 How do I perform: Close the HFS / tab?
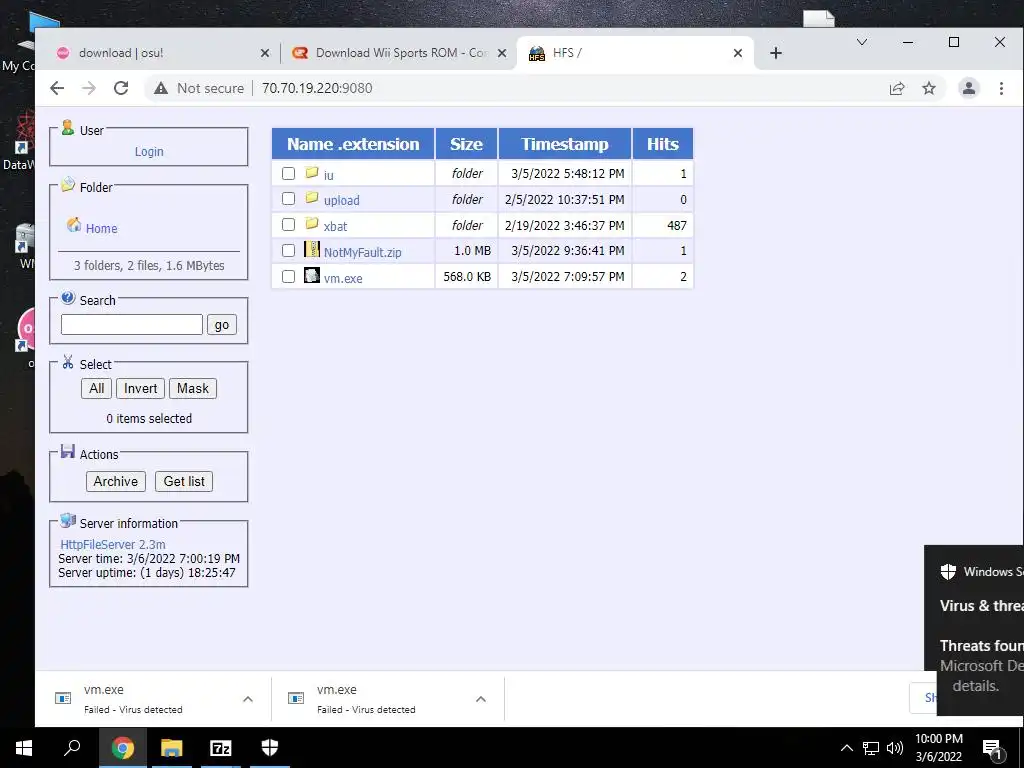pyautogui.click(x=737, y=53)
